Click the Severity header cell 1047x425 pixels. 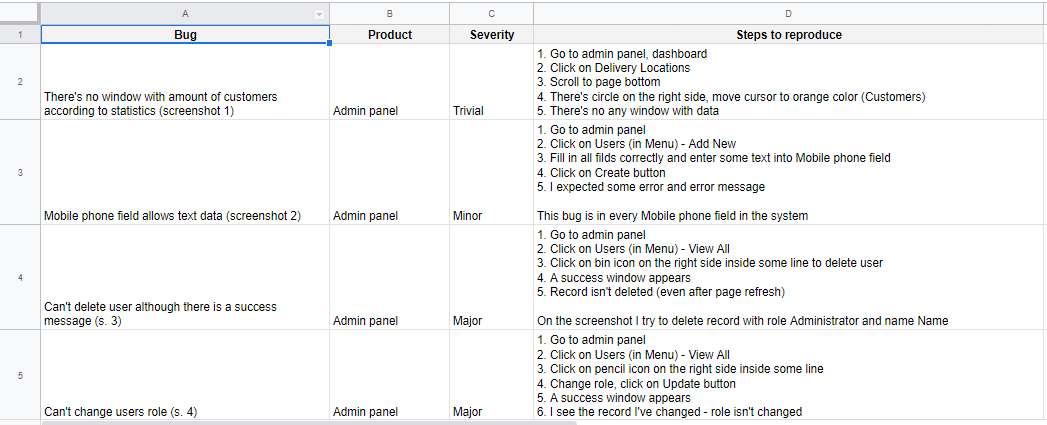click(x=491, y=35)
